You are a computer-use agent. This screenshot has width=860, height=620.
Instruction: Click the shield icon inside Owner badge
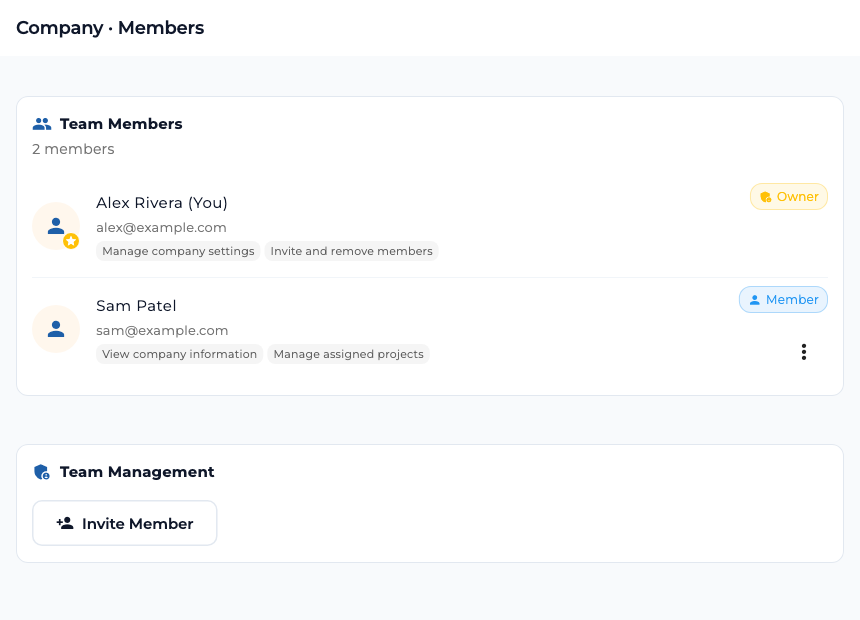pyautogui.click(x=766, y=197)
